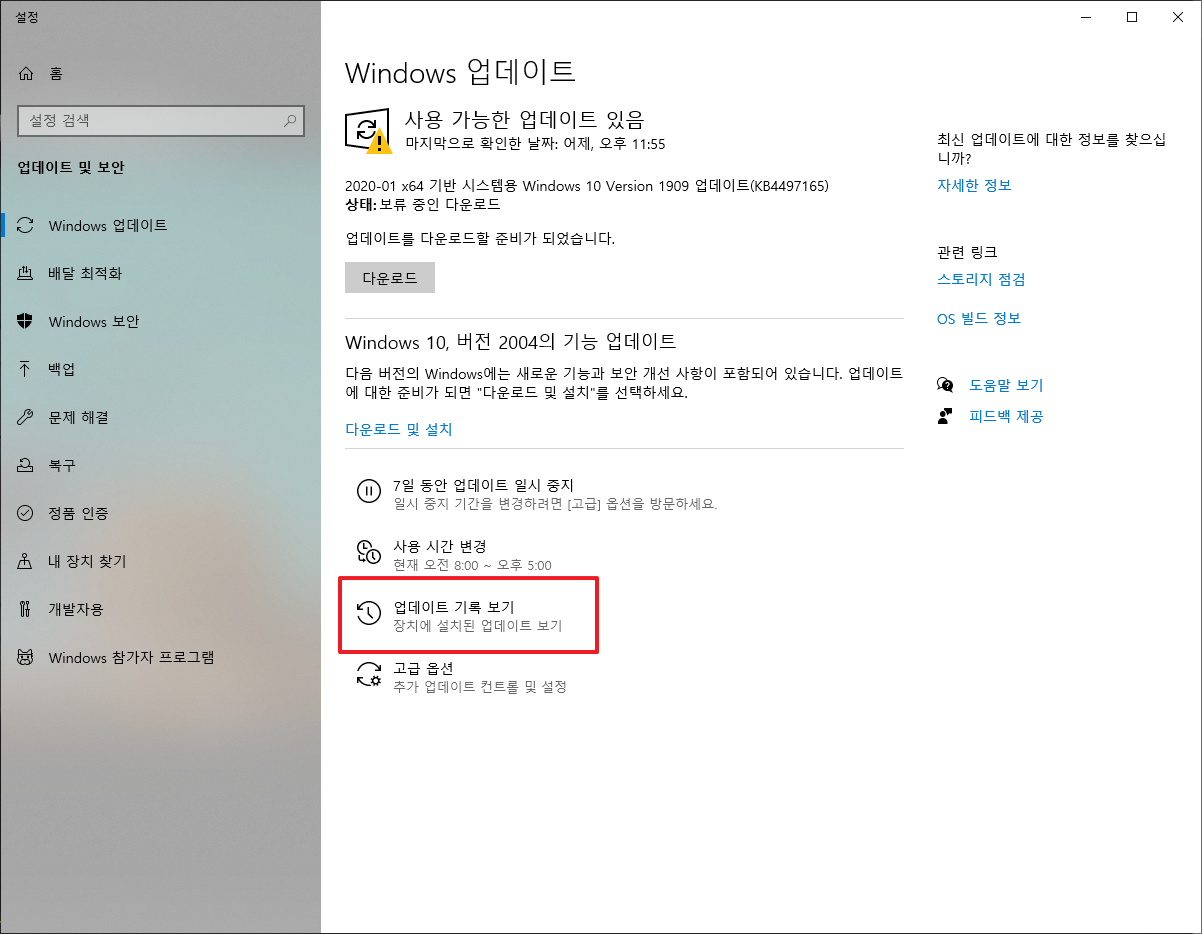
Task: Click the update status warning icon
Action: (x=369, y=132)
